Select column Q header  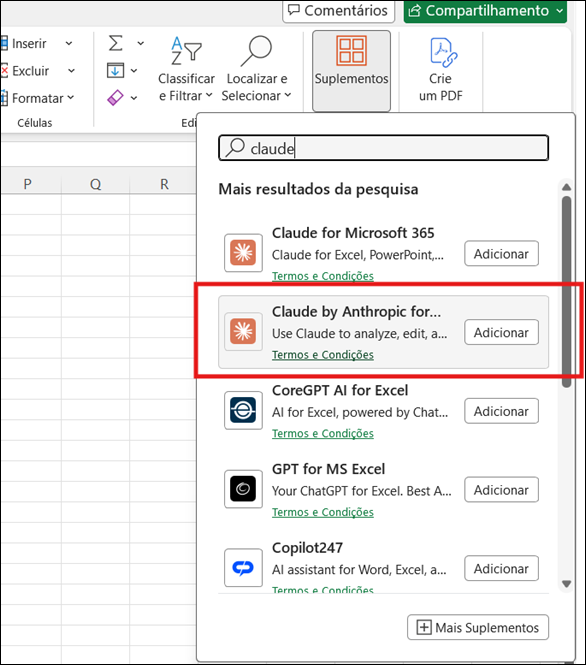click(x=95, y=184)
